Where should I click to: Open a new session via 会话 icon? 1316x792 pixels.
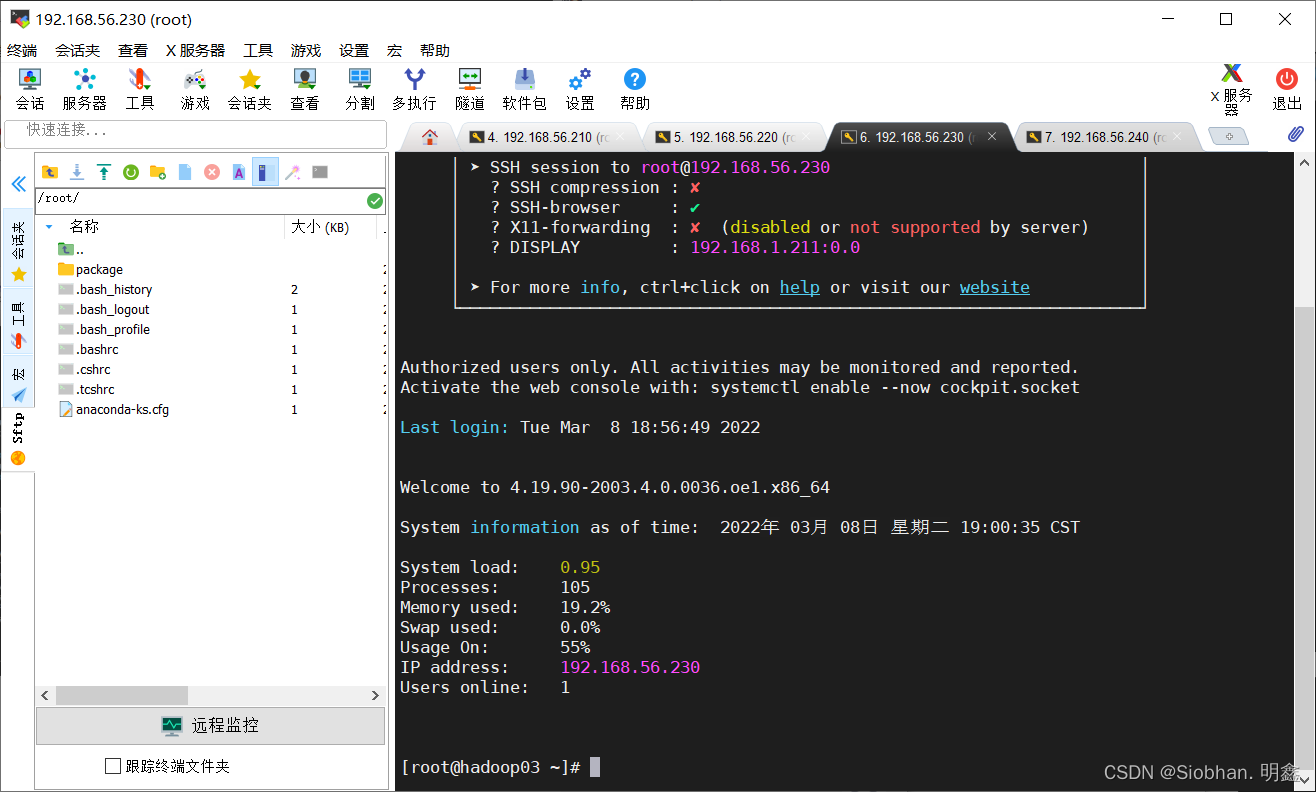[29, 87]
